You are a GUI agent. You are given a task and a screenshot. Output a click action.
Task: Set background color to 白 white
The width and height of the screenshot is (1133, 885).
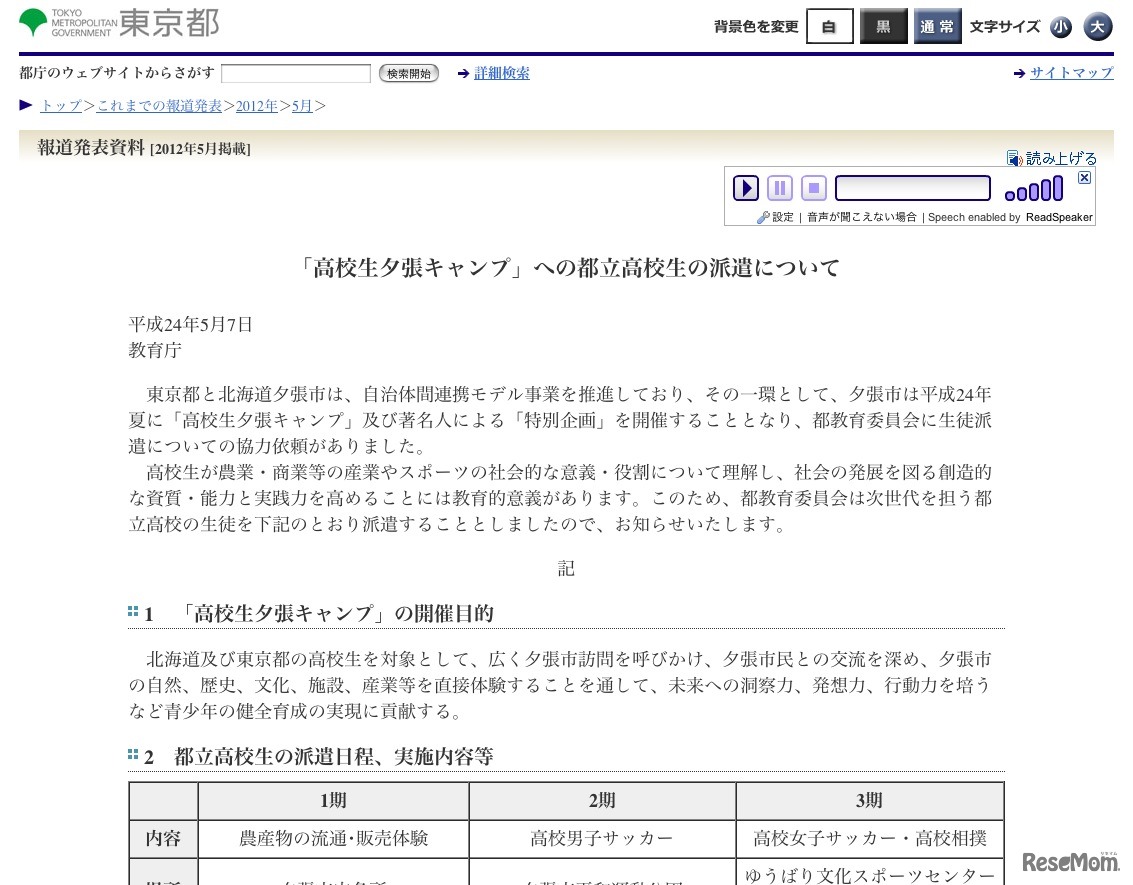click(829, 27)
